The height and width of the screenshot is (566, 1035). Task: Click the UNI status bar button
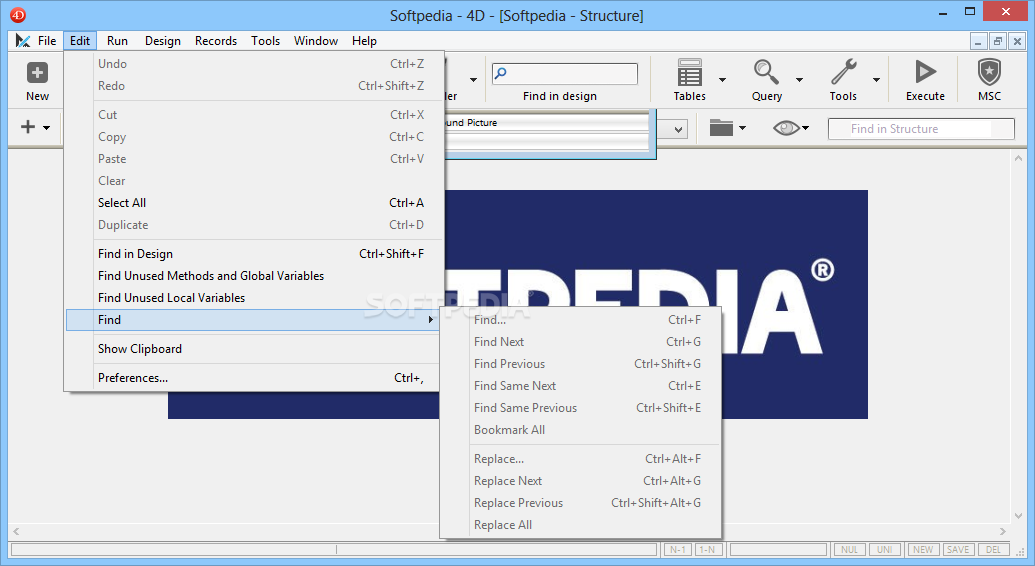(x=885, y=549)
